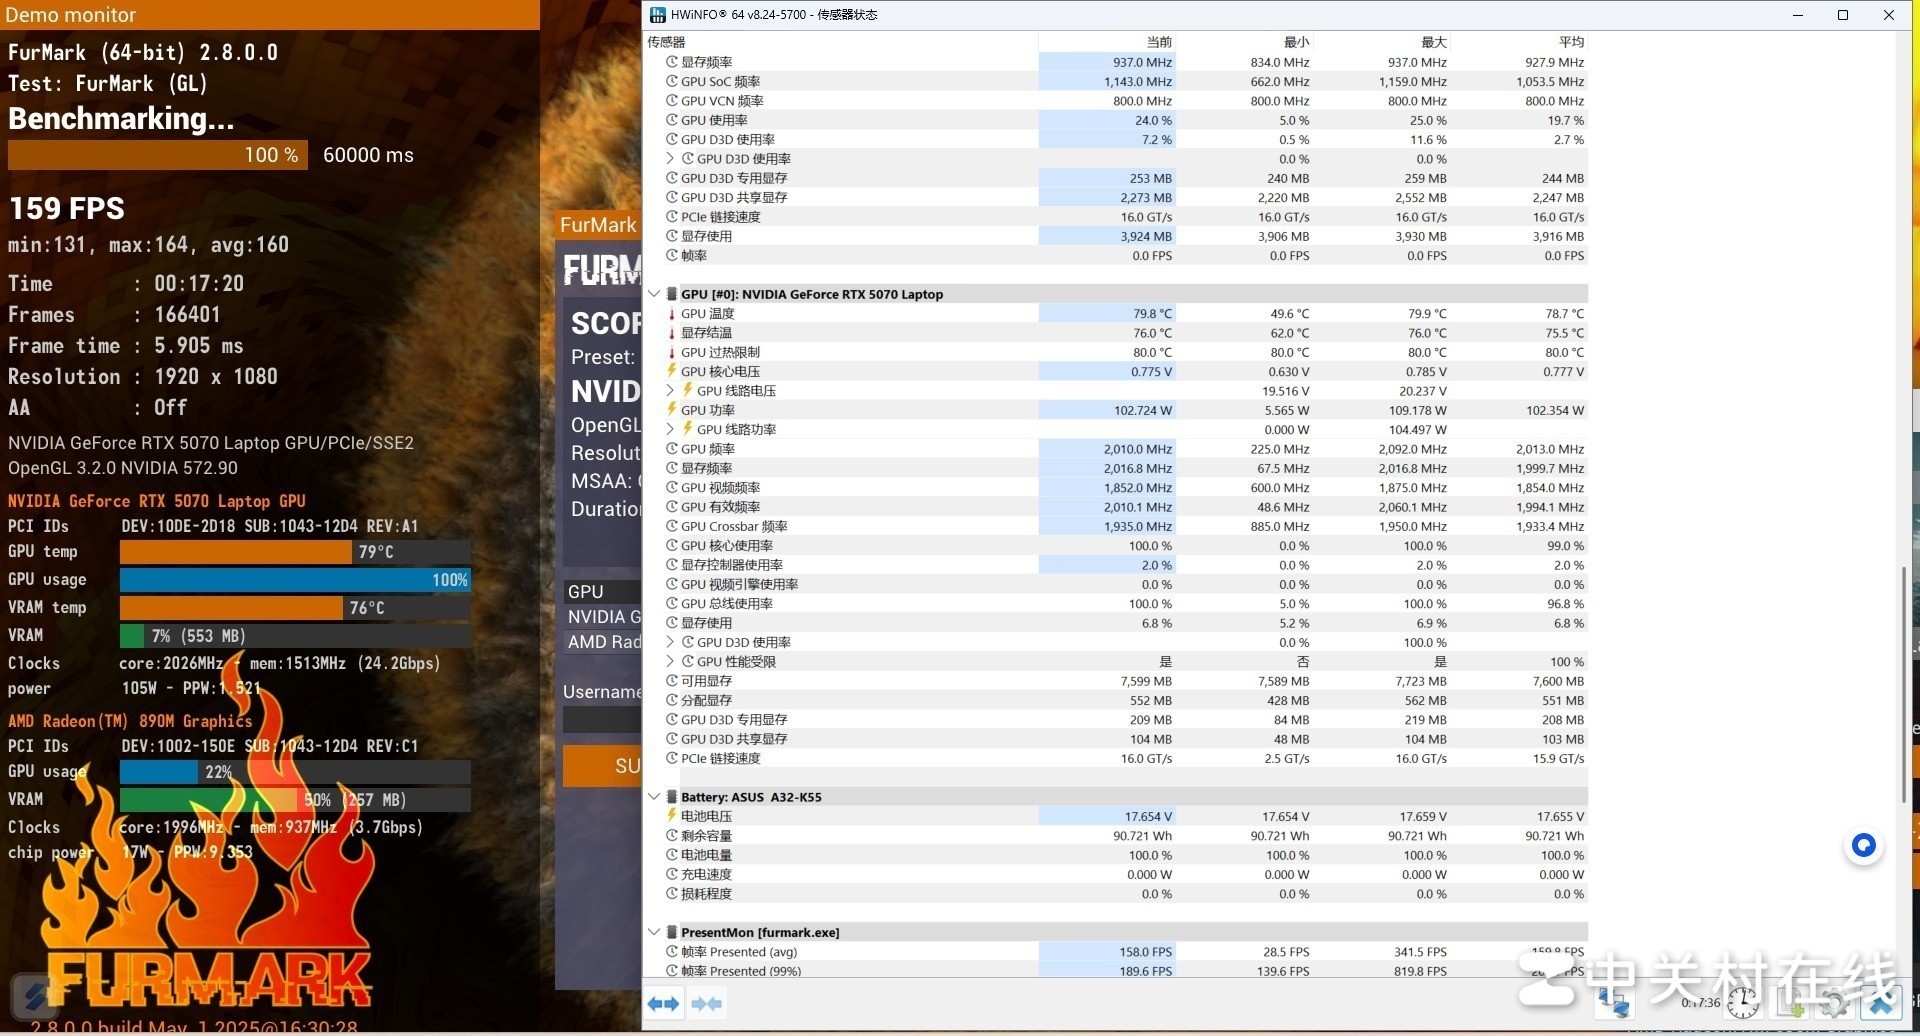Select the GPU 使用率 24.0 % row
This screenshot has height=1036, width=1920.
click(1116, 120)
